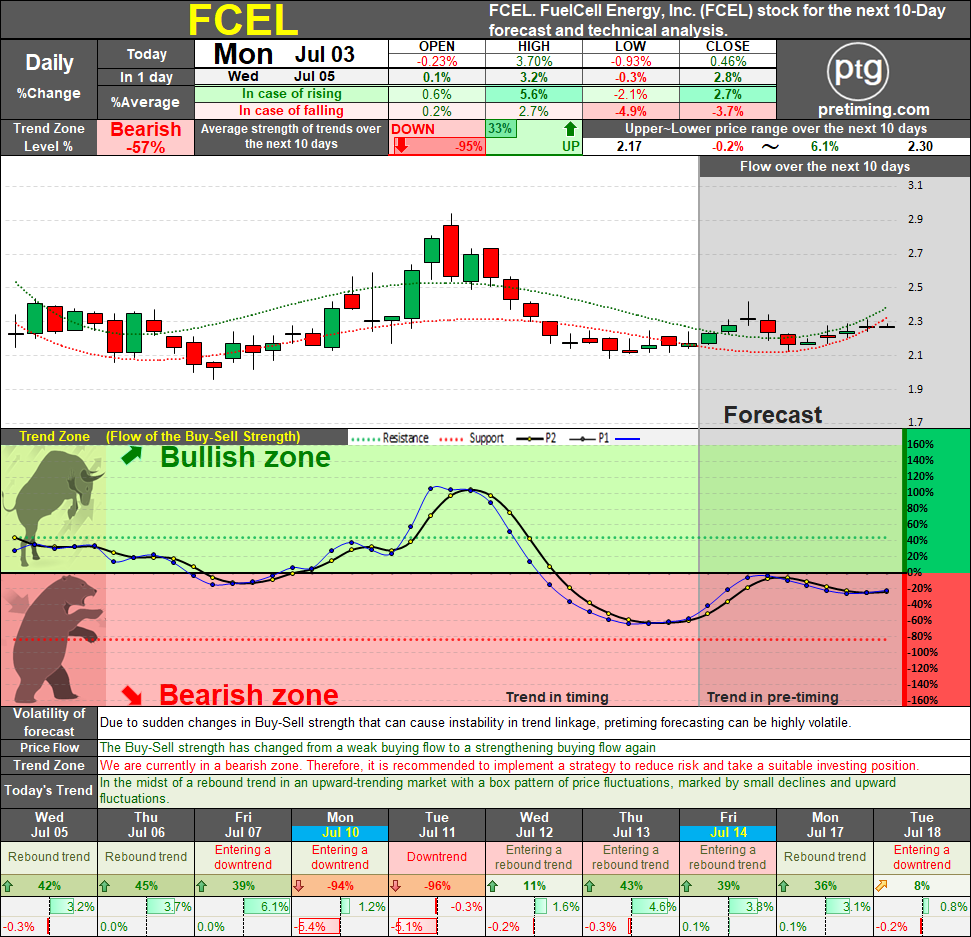Viewport: 971px width, 937px height.
Task: Select the 'Trend in timing' label
Action: click(557, 697)
